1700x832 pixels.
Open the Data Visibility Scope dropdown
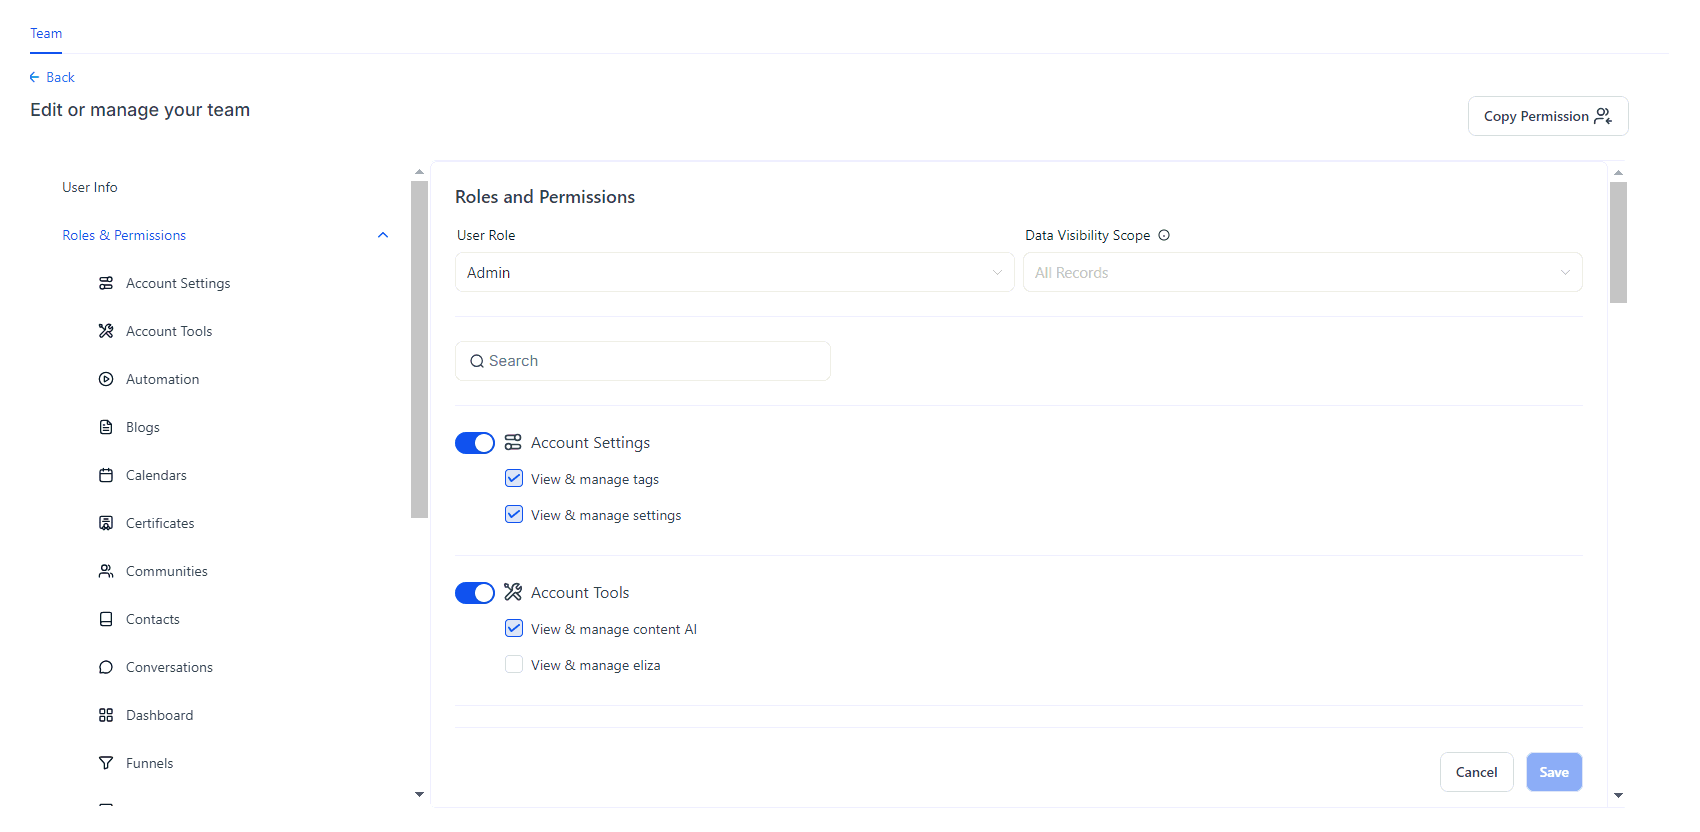point(1302,273)
